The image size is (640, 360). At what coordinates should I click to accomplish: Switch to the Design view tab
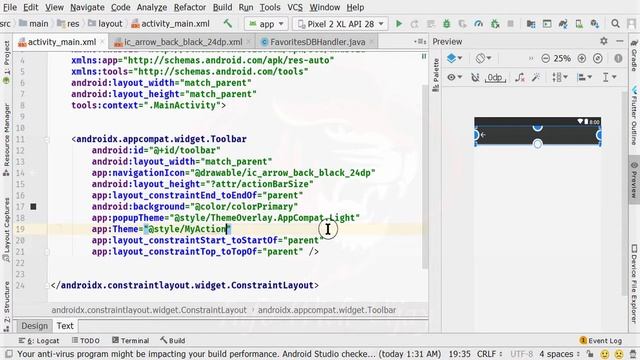[34, 326]
